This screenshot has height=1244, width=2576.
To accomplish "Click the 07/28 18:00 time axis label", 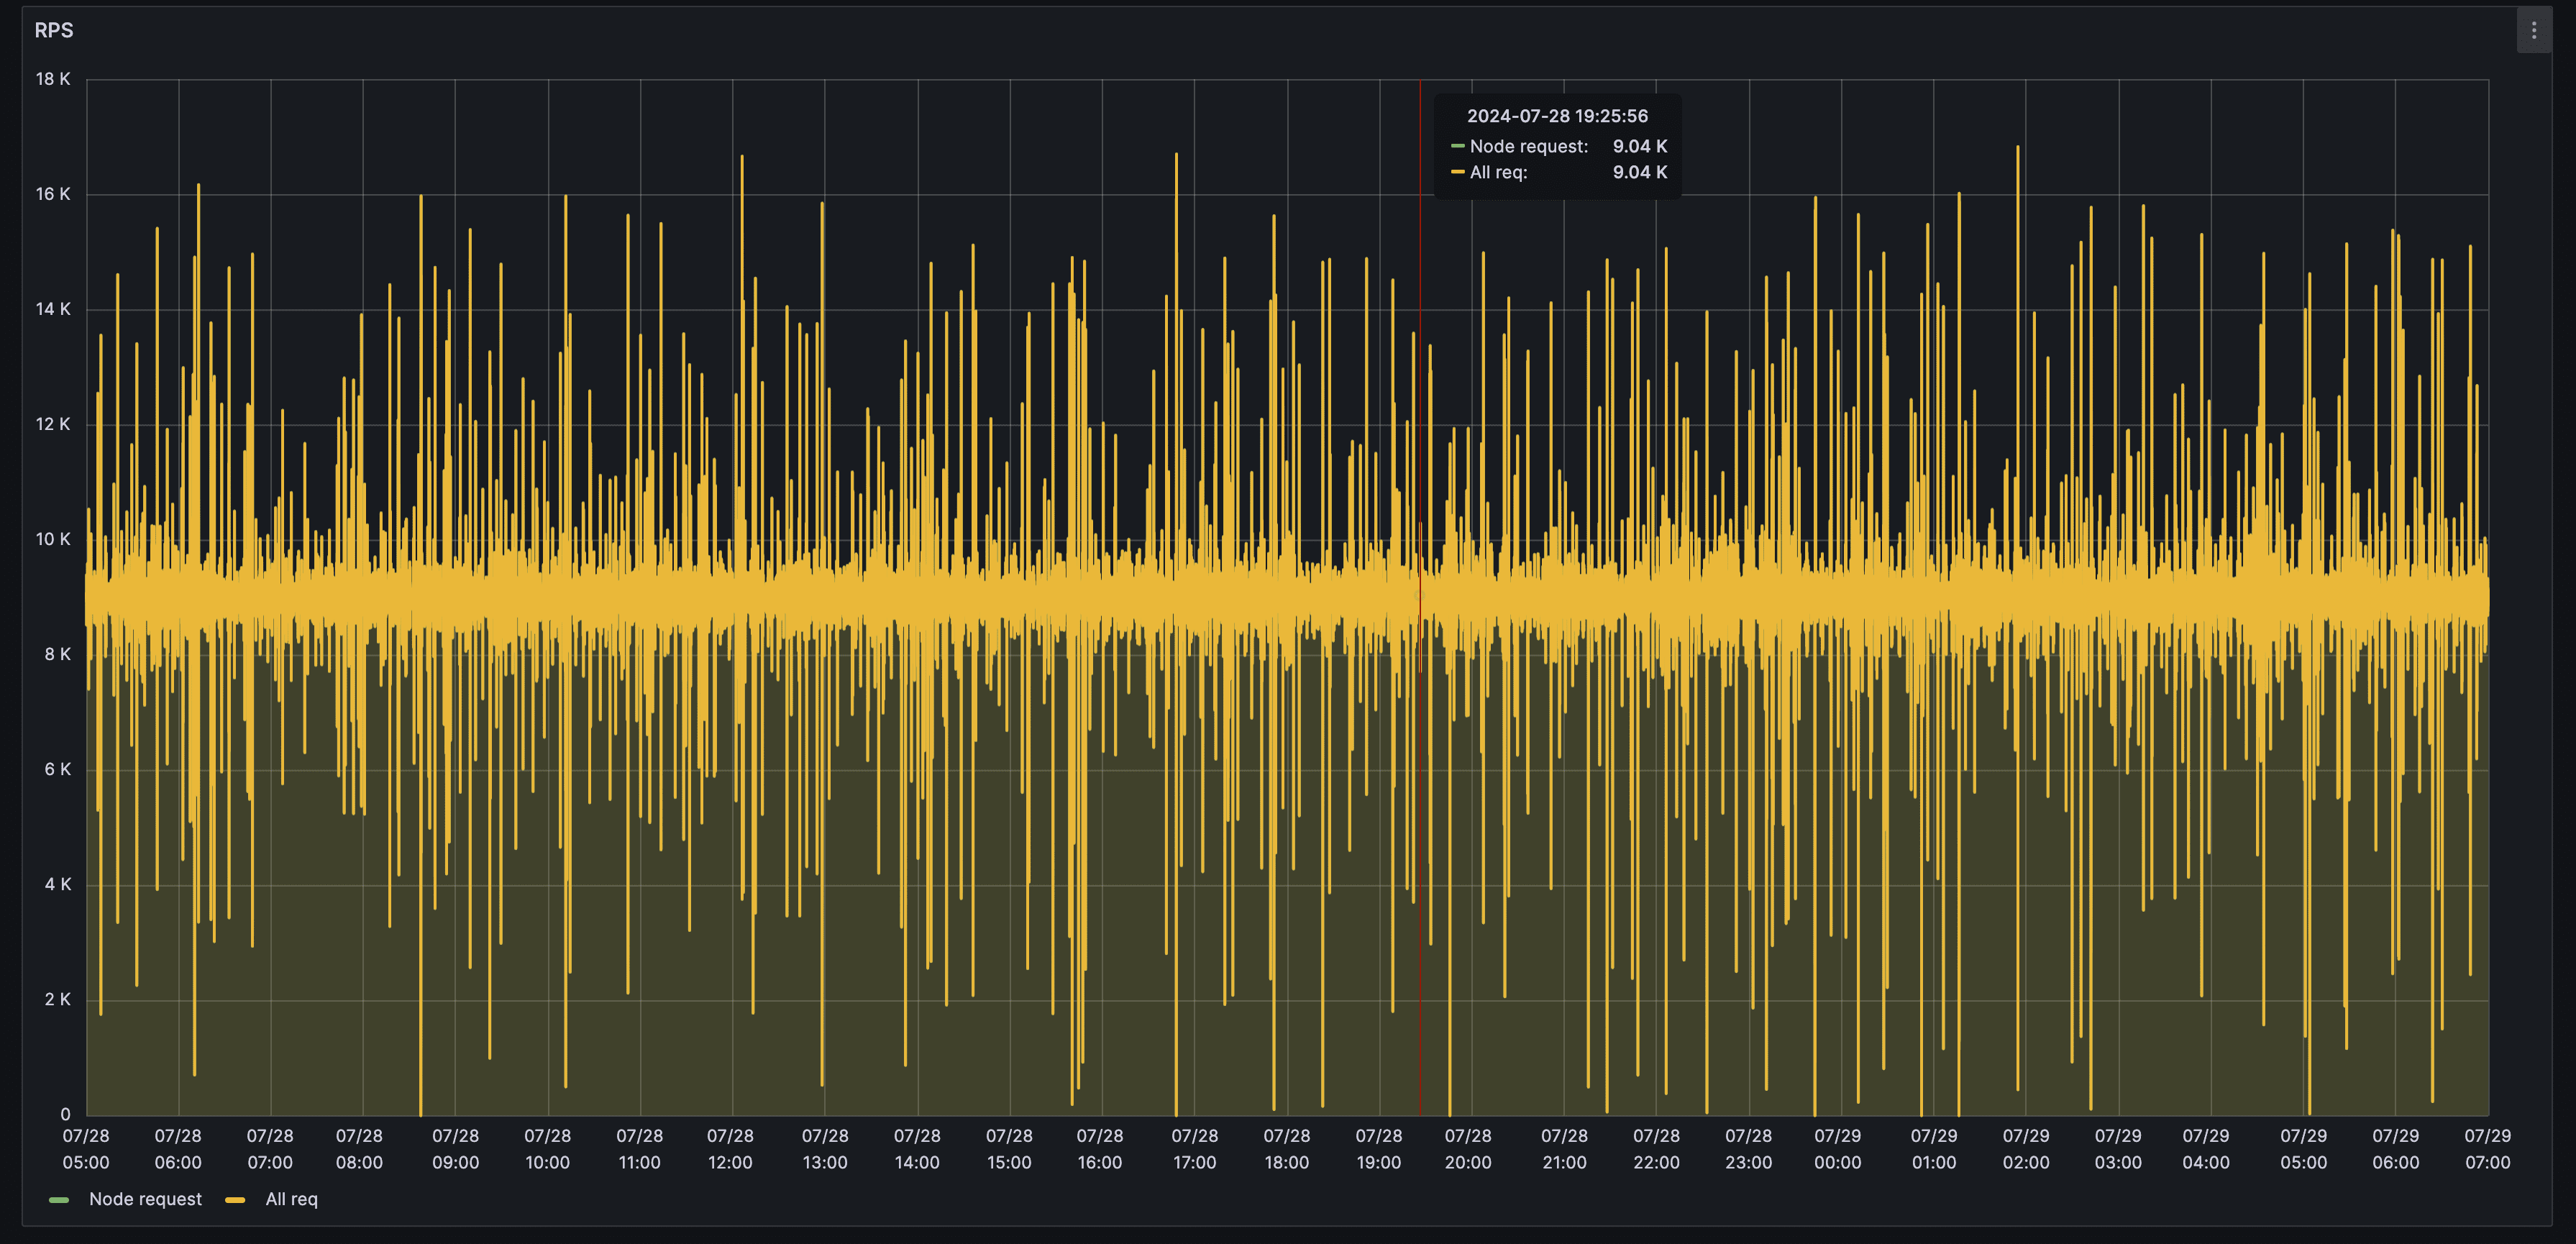I will 1287,1149.
